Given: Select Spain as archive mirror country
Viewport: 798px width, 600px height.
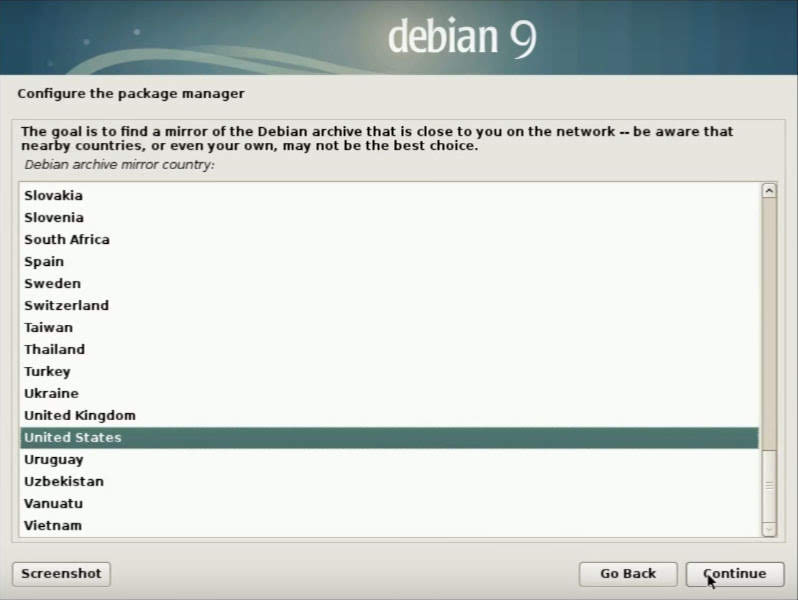Looking at the screenshot, I should (389, 262).
